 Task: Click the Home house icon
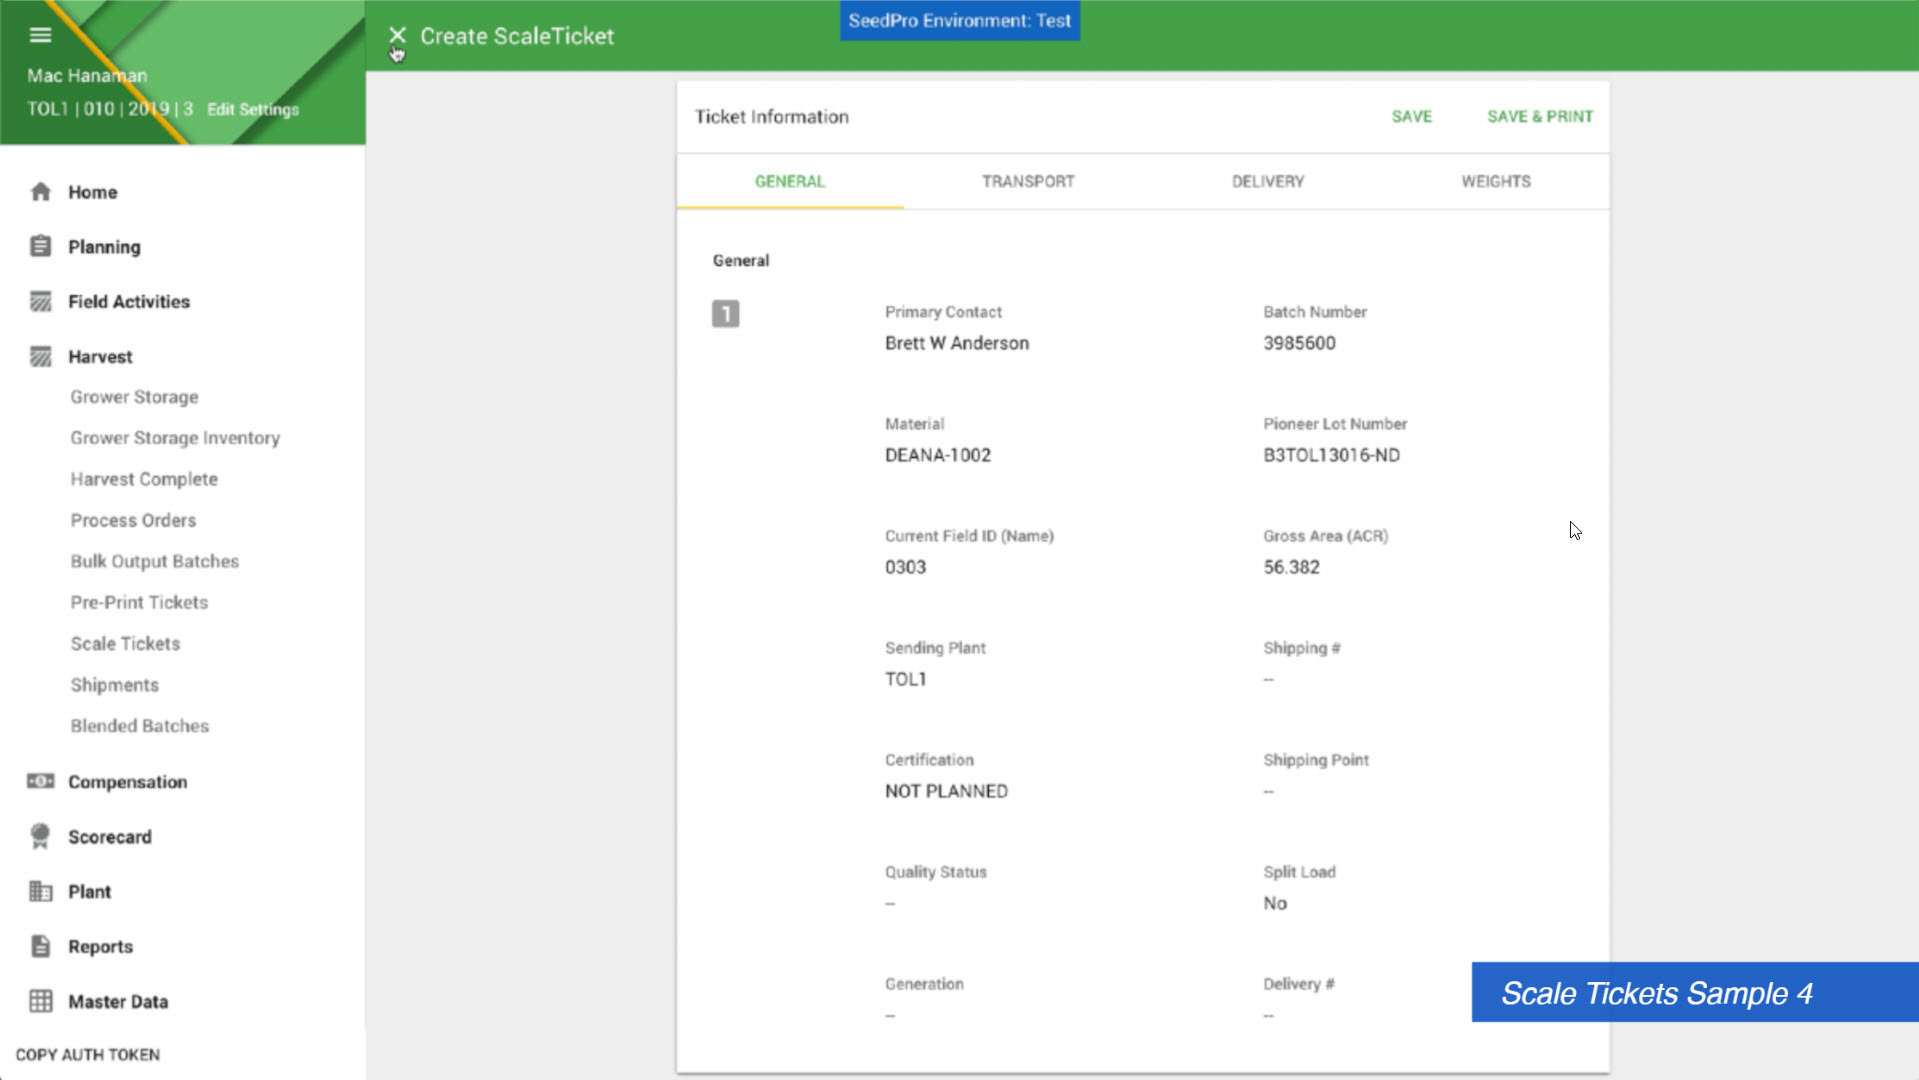[x=40, y=192]
